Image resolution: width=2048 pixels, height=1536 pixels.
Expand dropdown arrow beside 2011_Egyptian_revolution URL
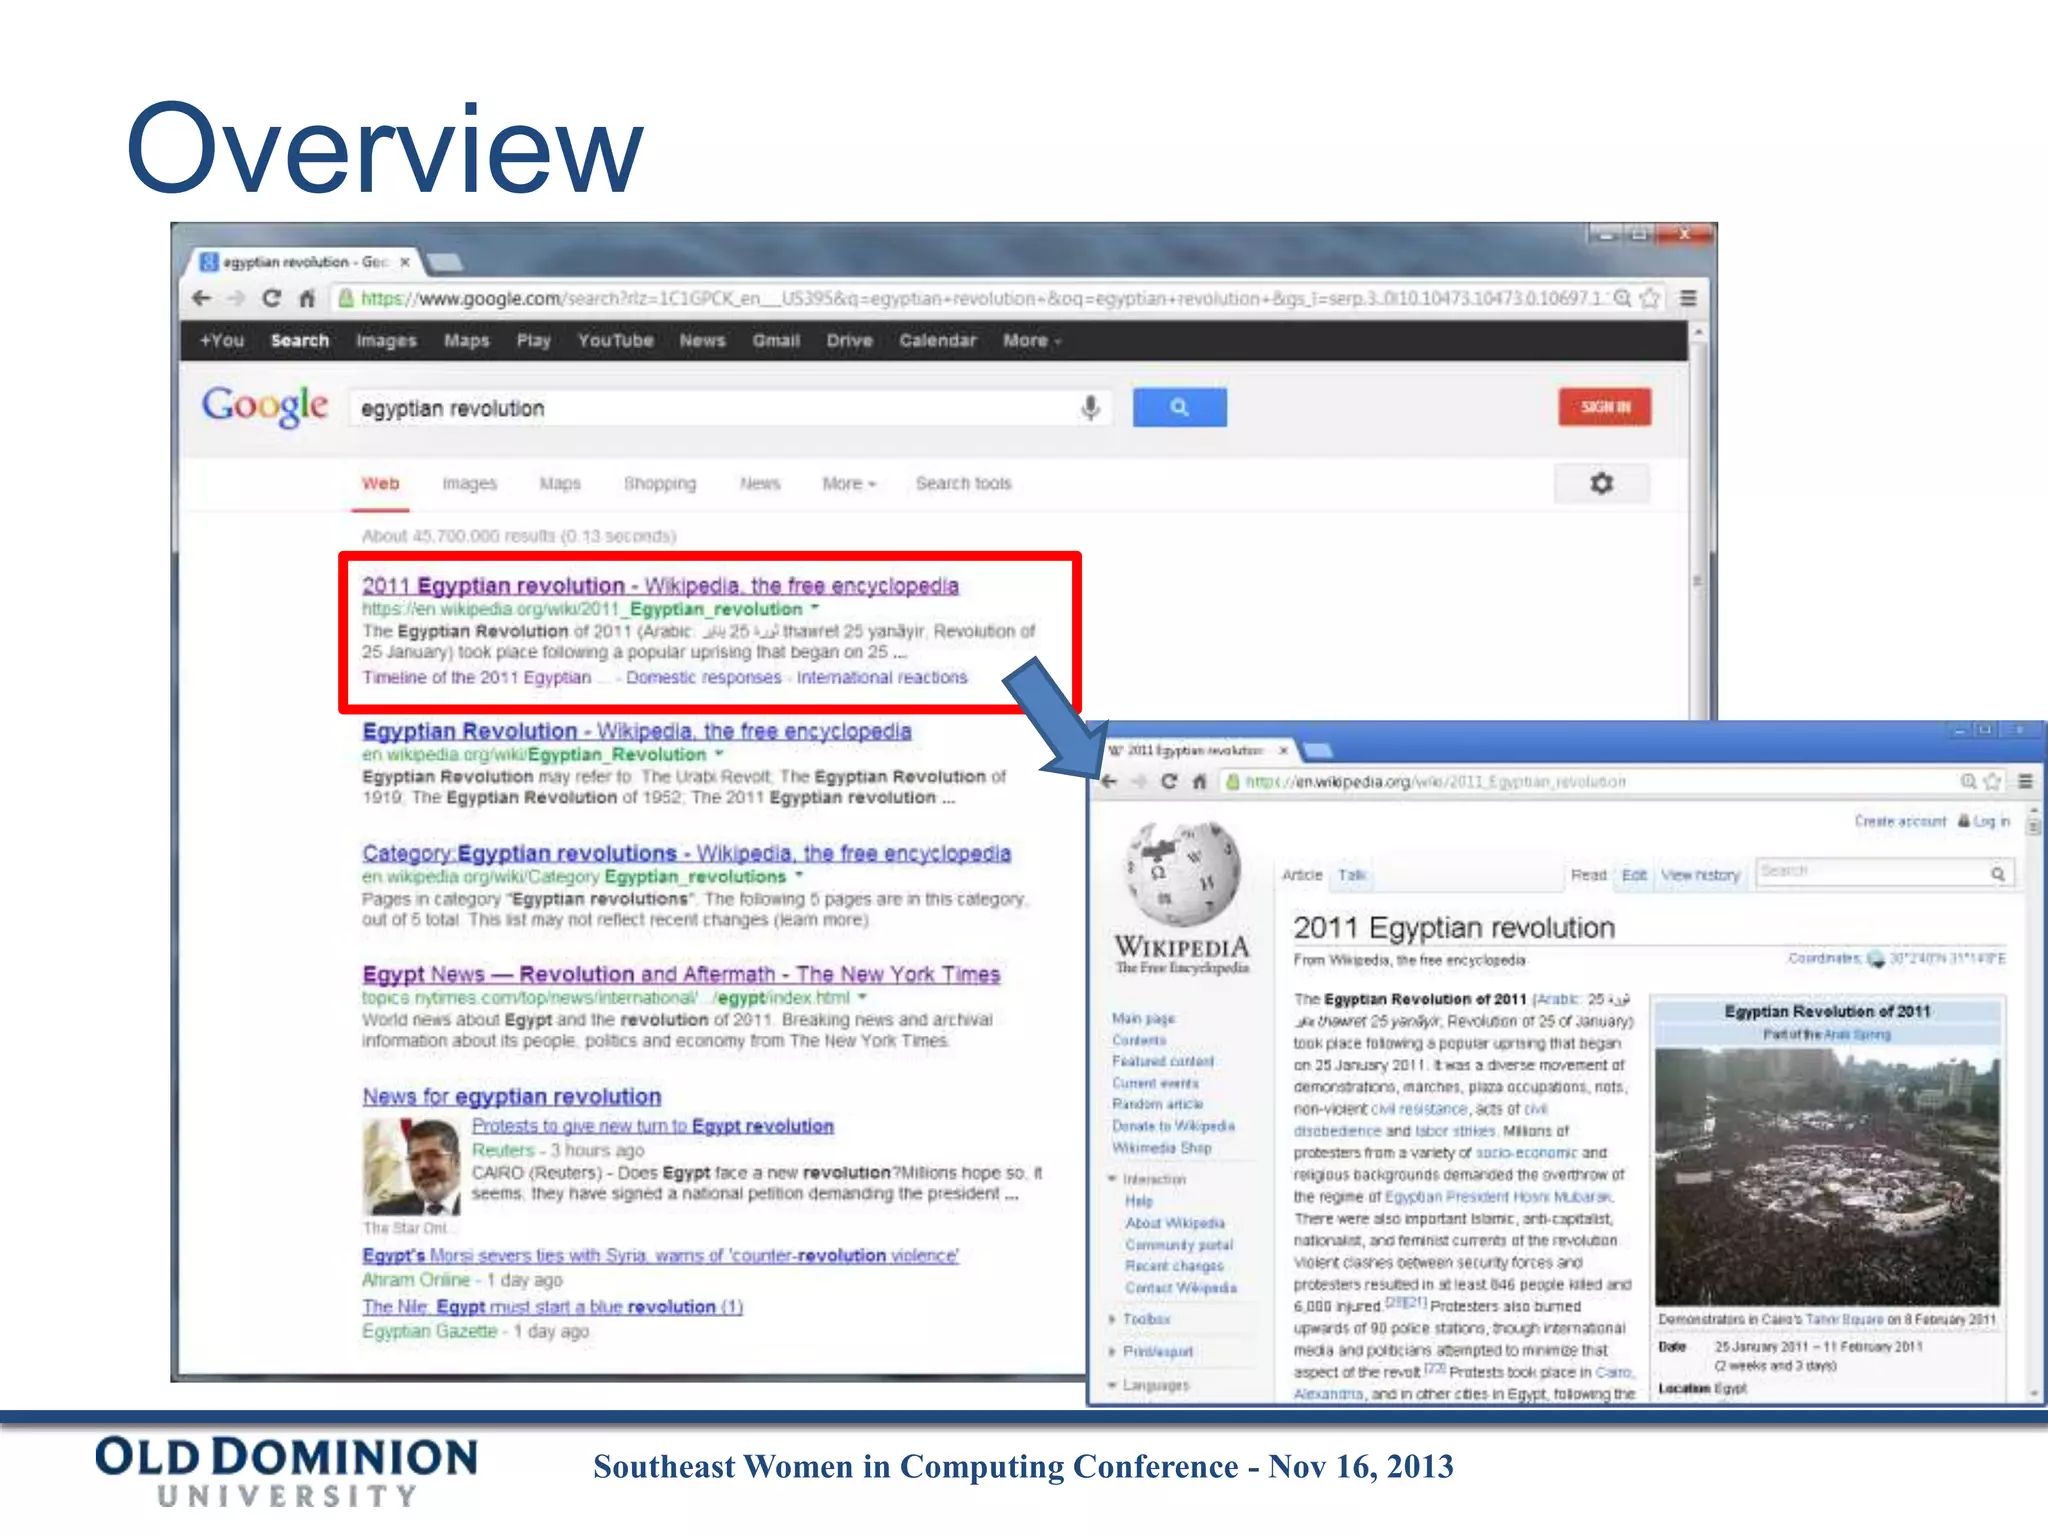pyautogui.click(x=814, y=608)
